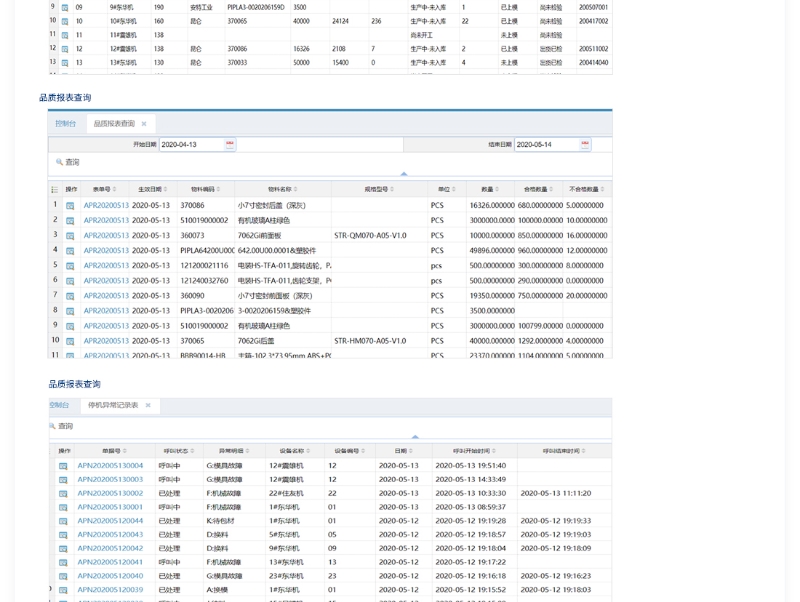Image resolution: width=800 pixels, height=602 pixels.
Task: Click the view icon for PIPLA64200U00 row
Action: click(70, 251)
